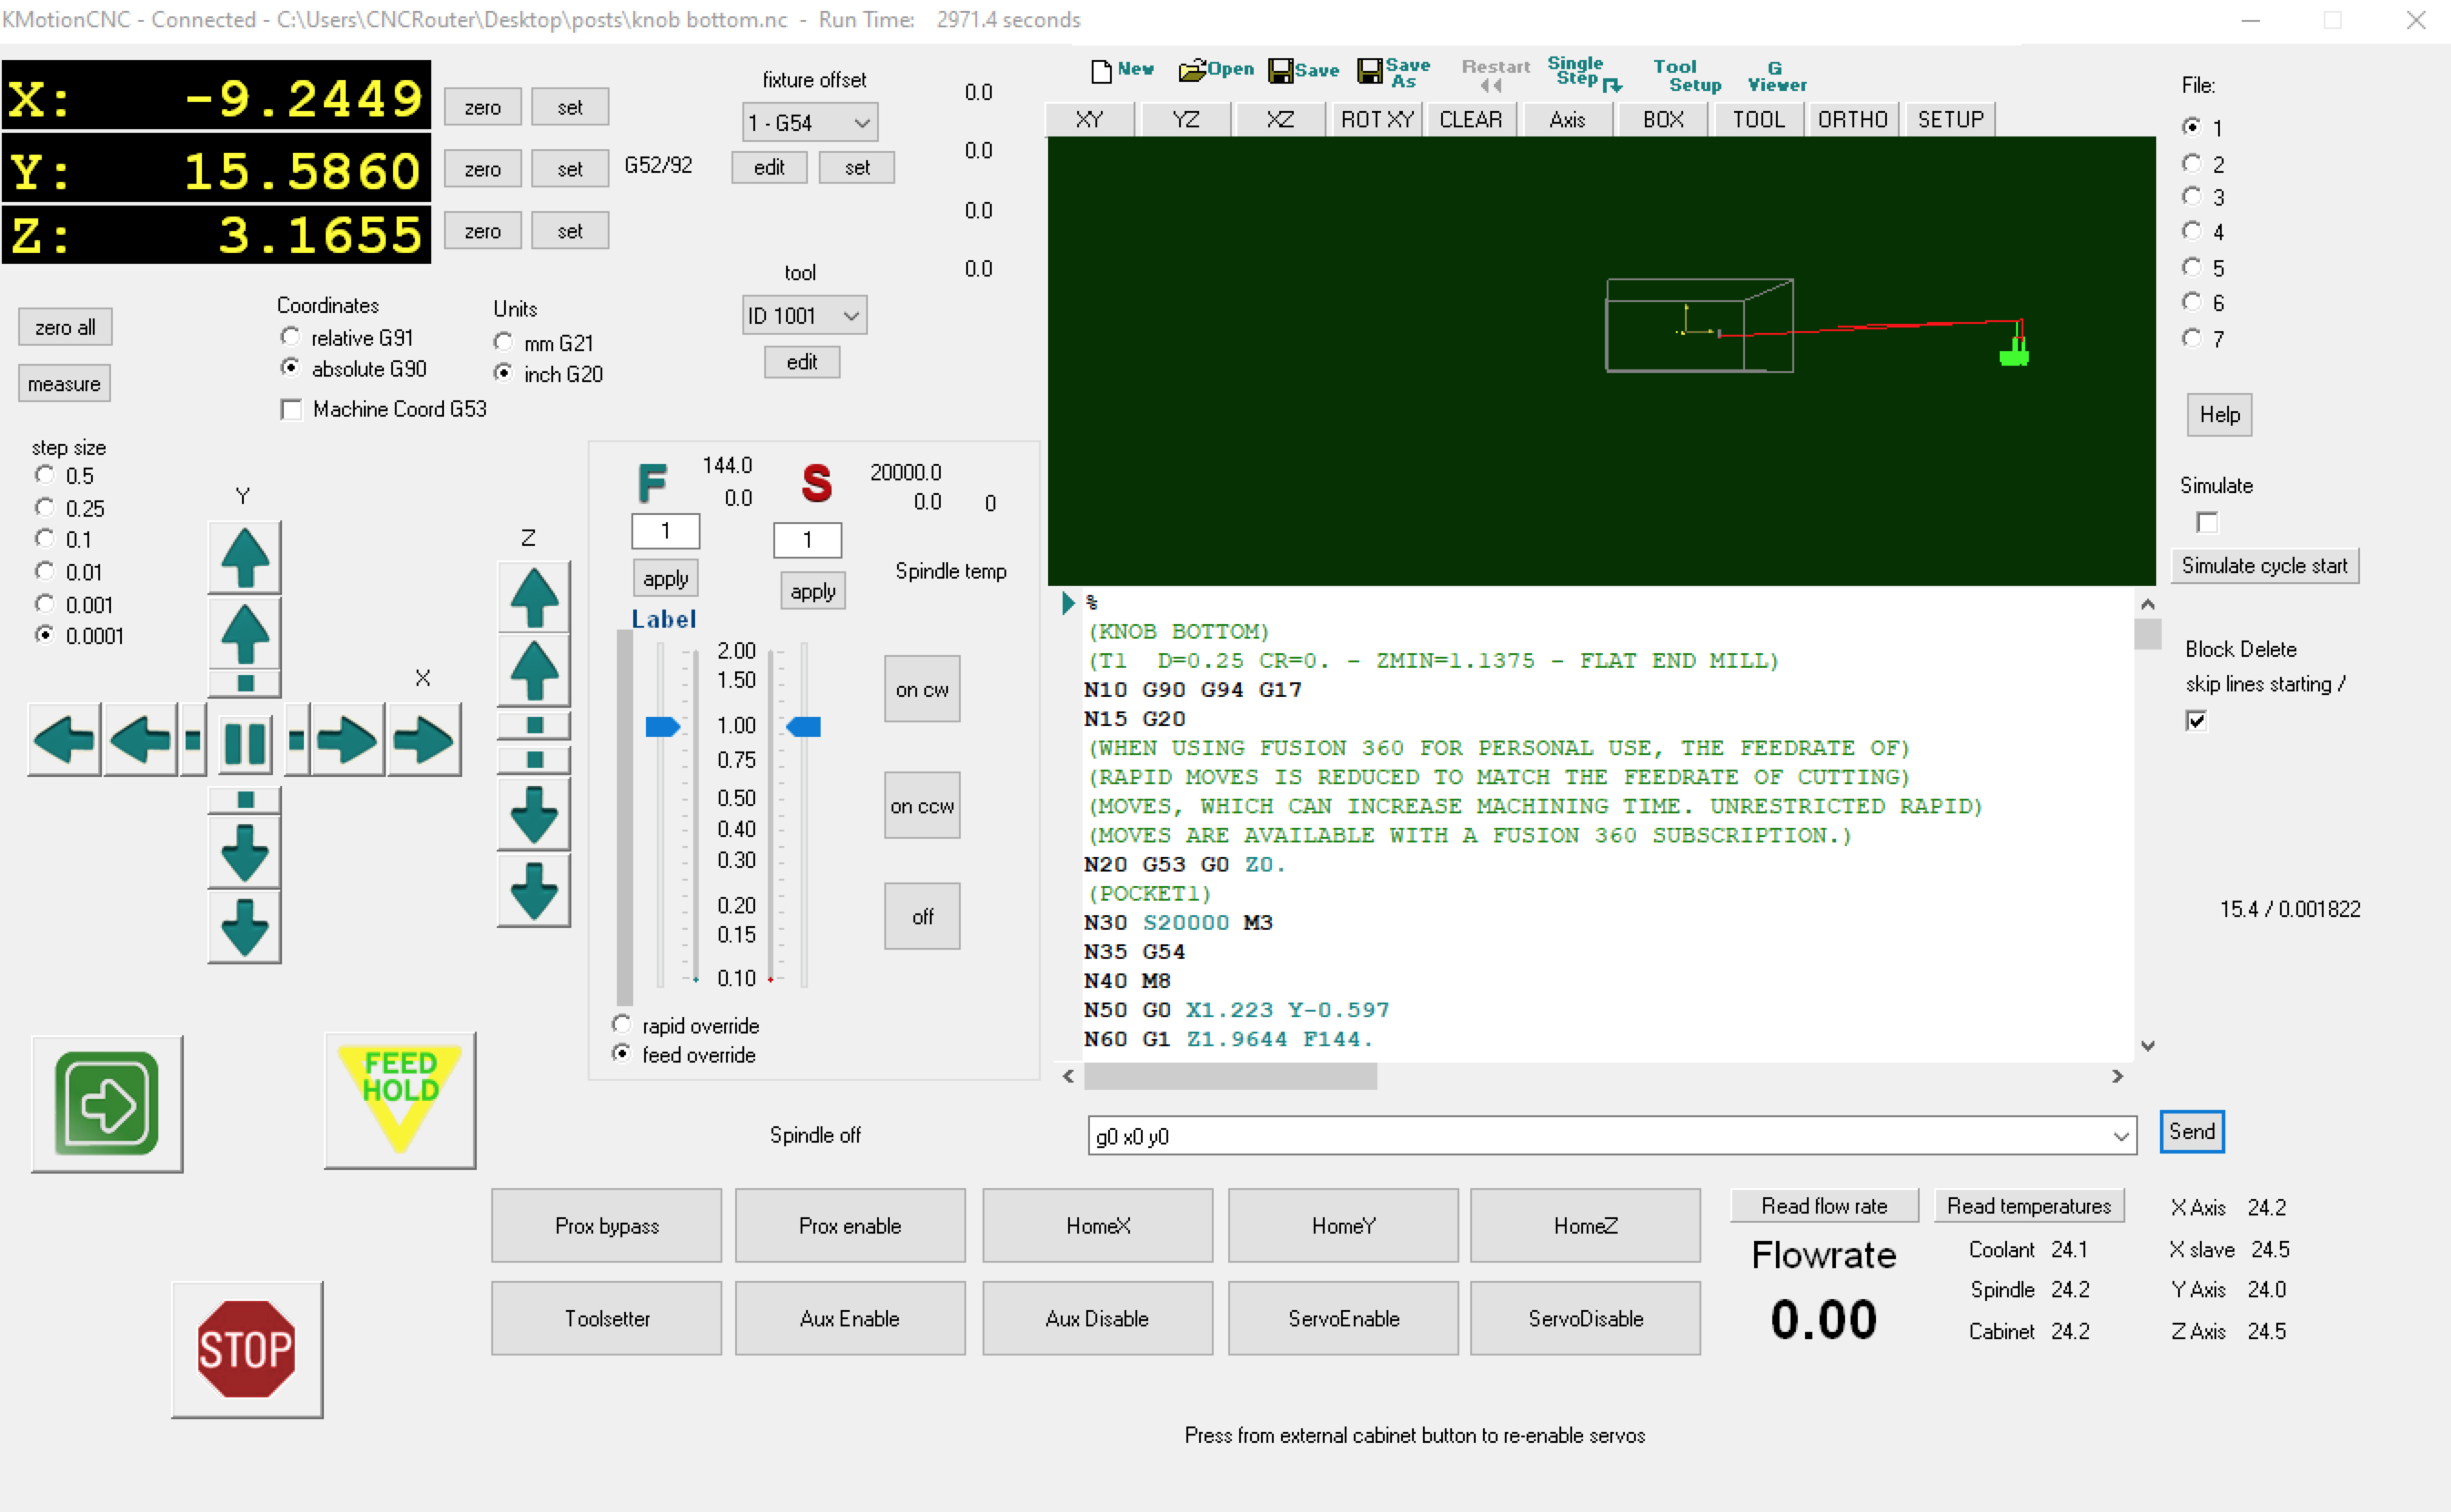Switch to the XZ view tab
Image resolution: width=2451 pixels, height=1512 pixels.
click(1279, 119)
